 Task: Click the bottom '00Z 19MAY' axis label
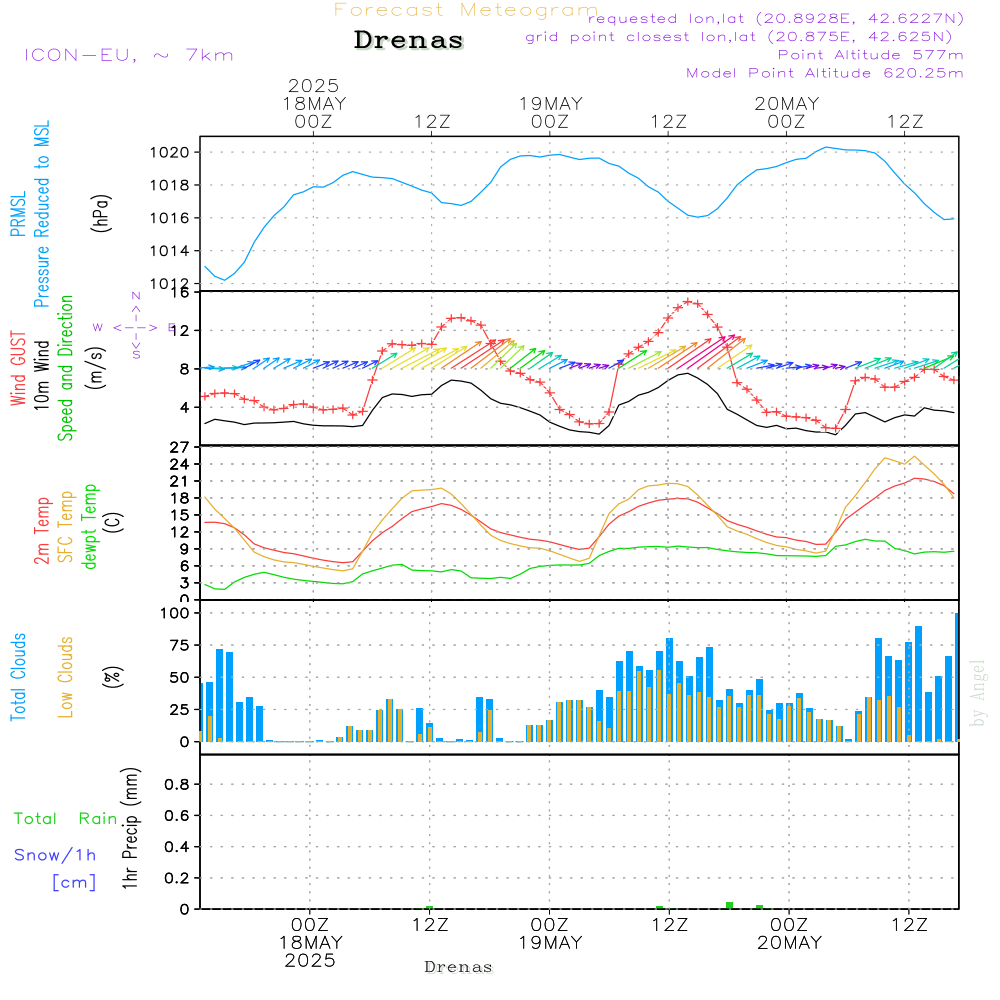550,934
